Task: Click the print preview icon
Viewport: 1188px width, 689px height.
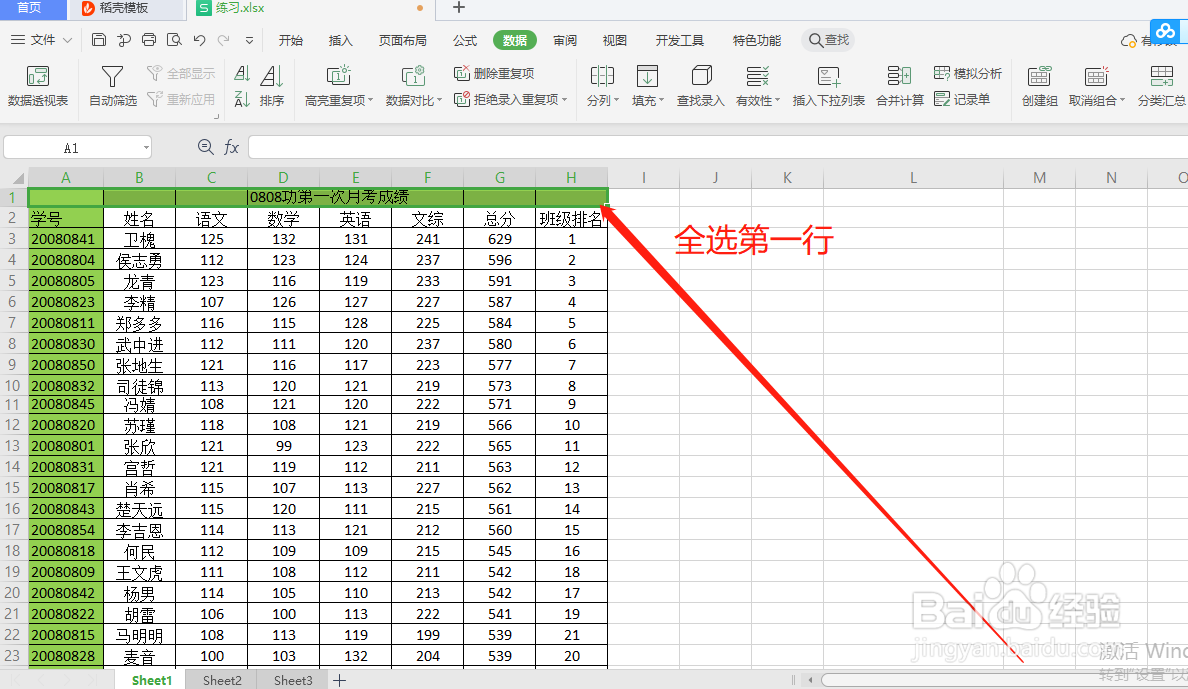Action: (x=174, y=40)
